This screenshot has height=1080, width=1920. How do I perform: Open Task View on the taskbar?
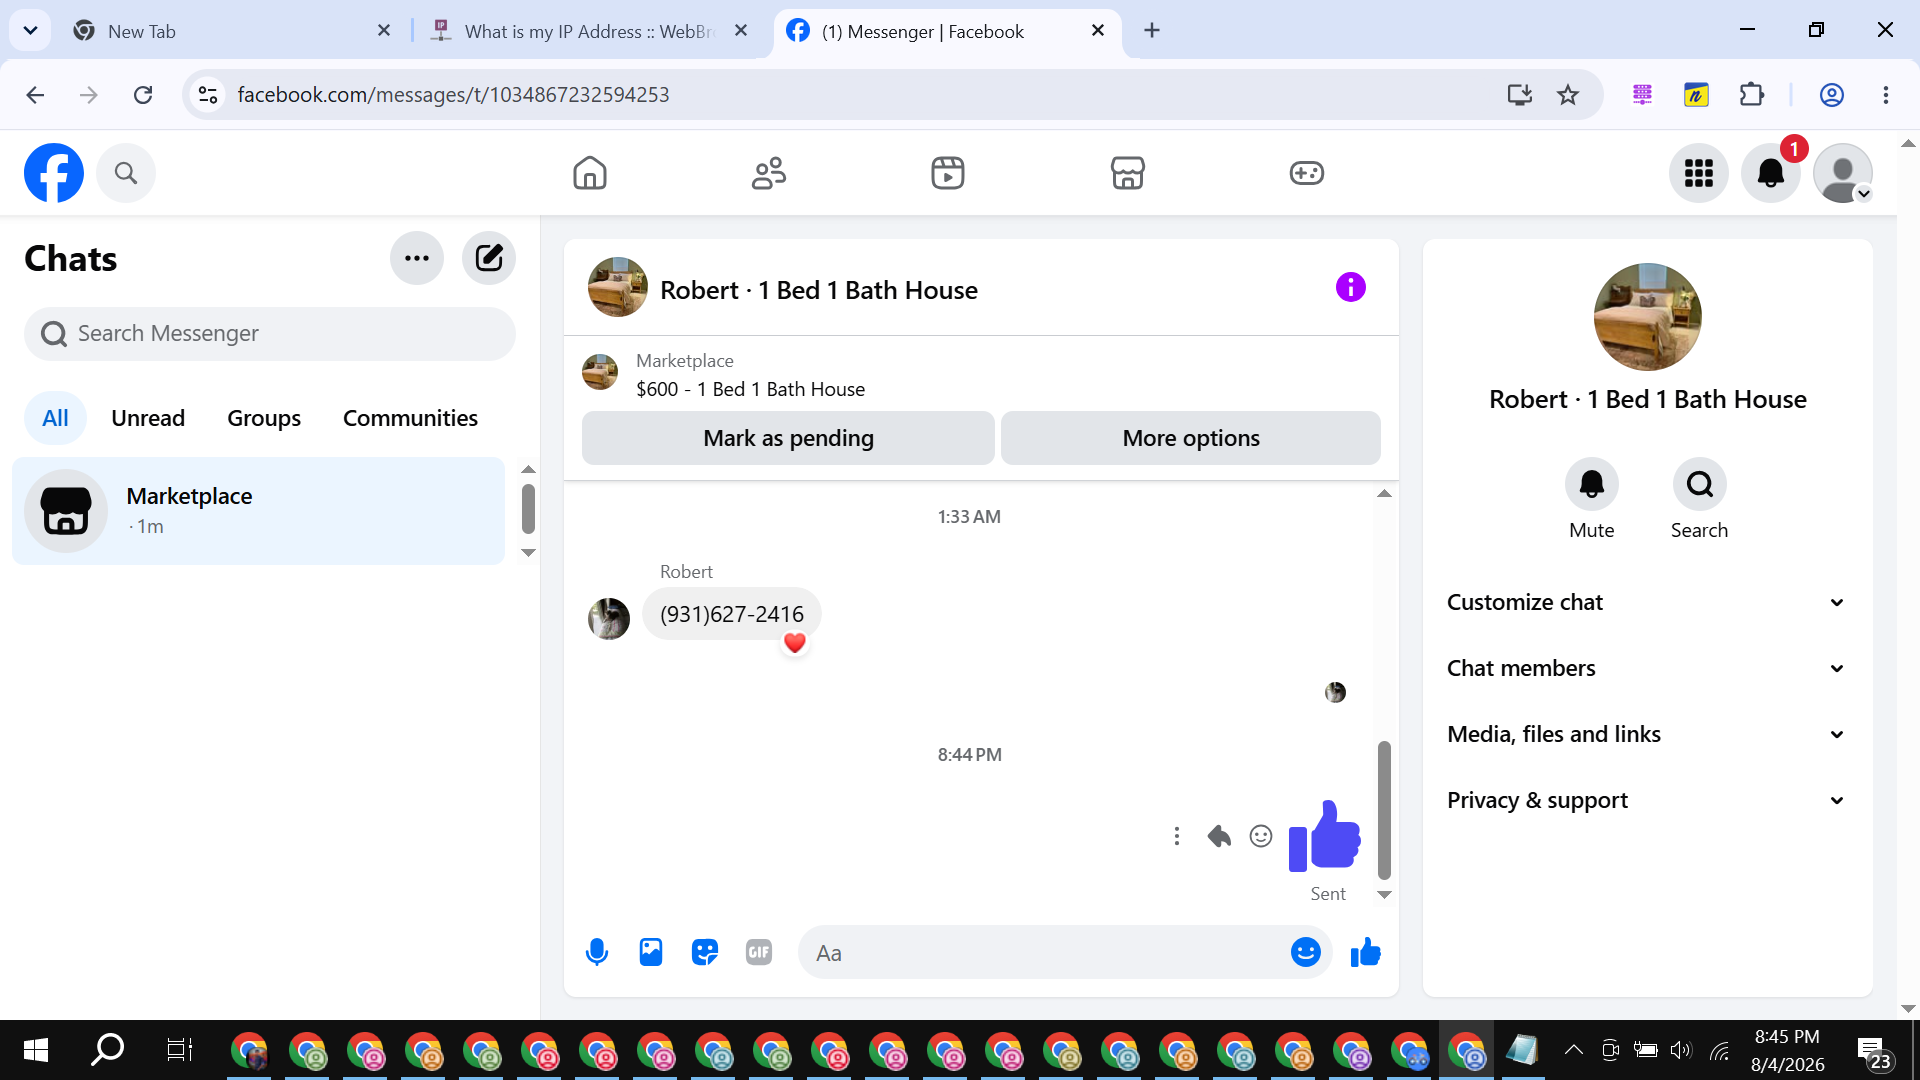(x=179, y=1050)
